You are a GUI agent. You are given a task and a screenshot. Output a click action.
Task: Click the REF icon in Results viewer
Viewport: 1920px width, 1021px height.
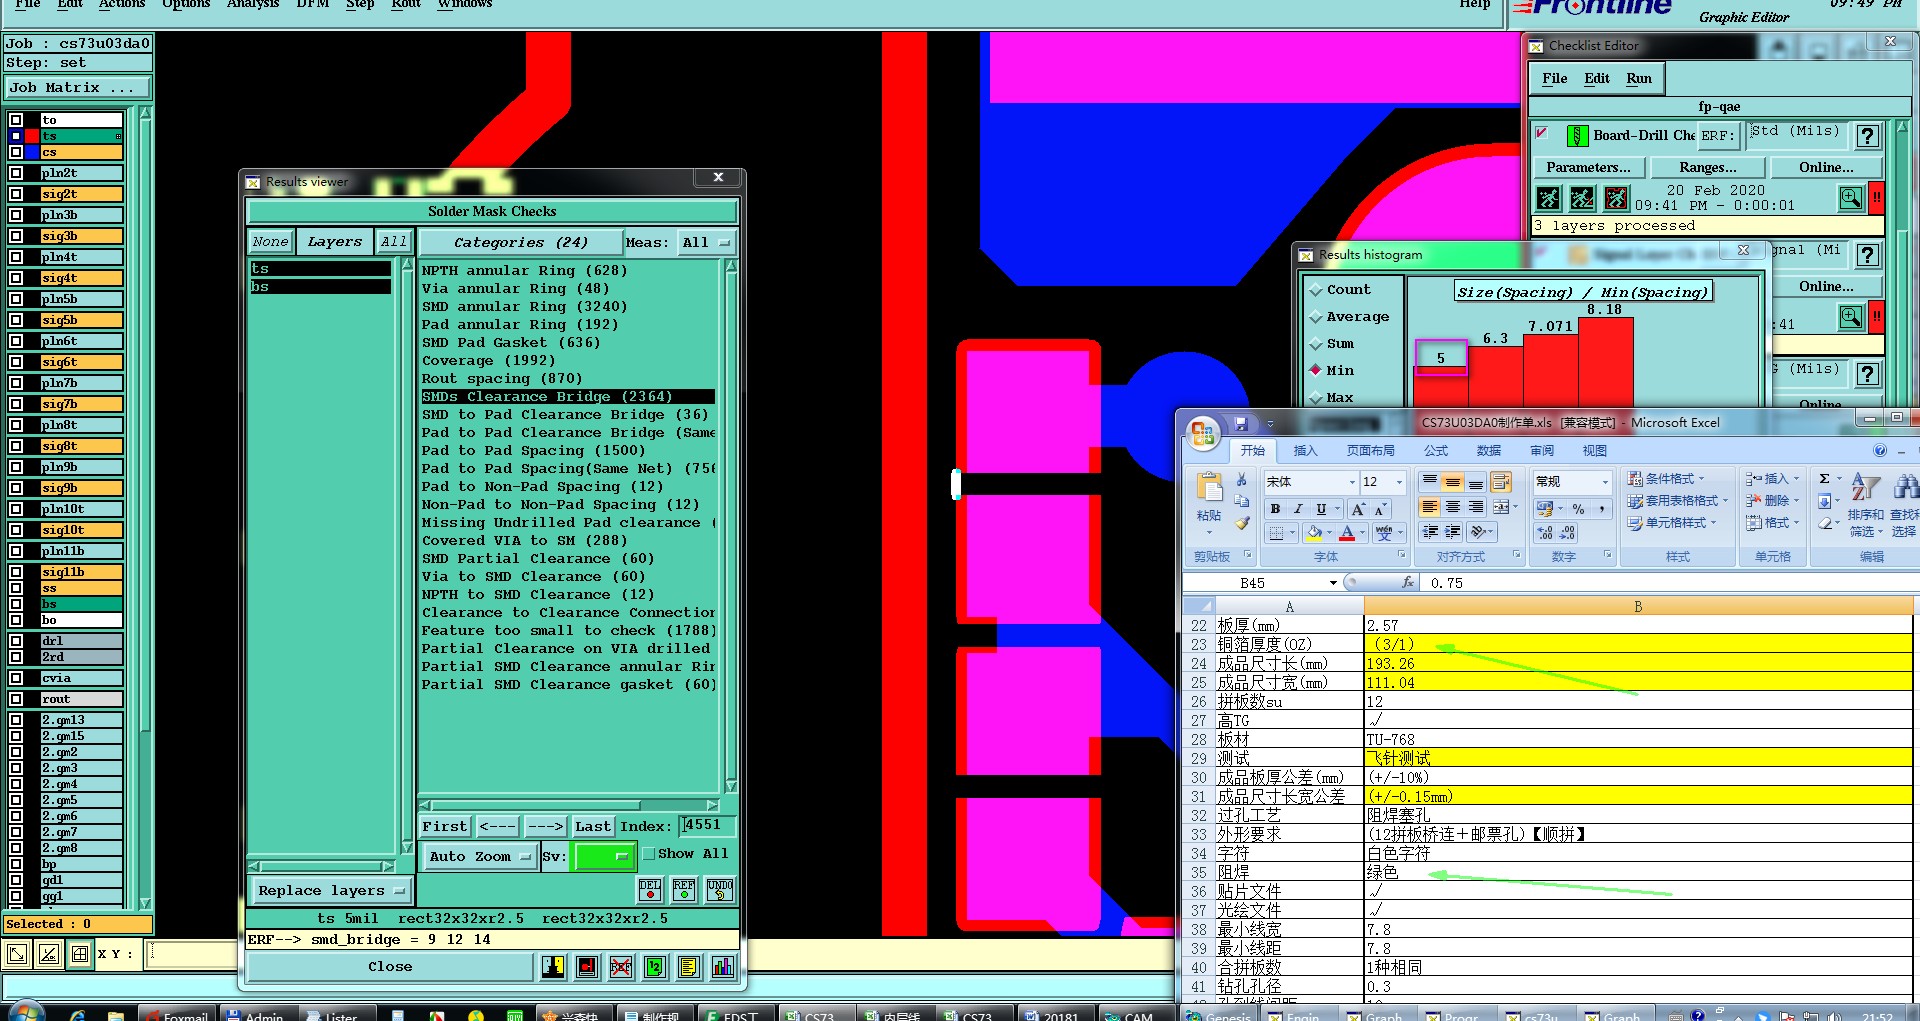[684, 889]
